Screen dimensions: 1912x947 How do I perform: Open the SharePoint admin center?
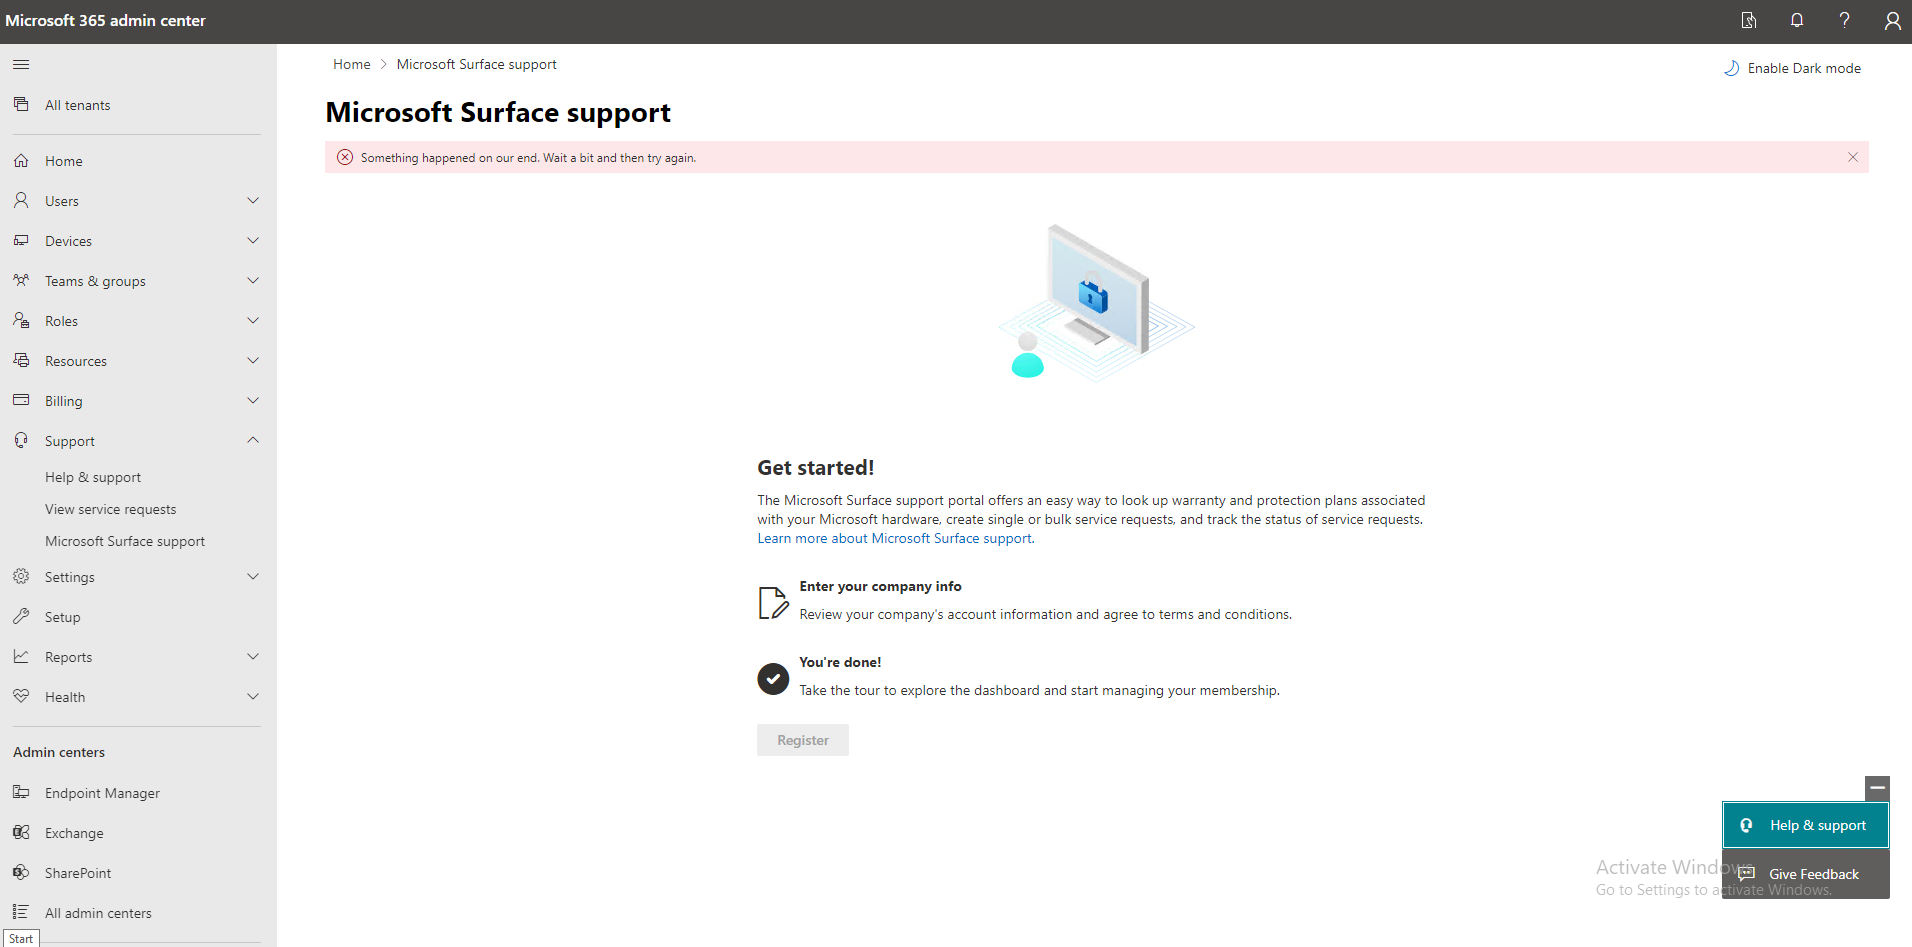(x=79, y=872)
